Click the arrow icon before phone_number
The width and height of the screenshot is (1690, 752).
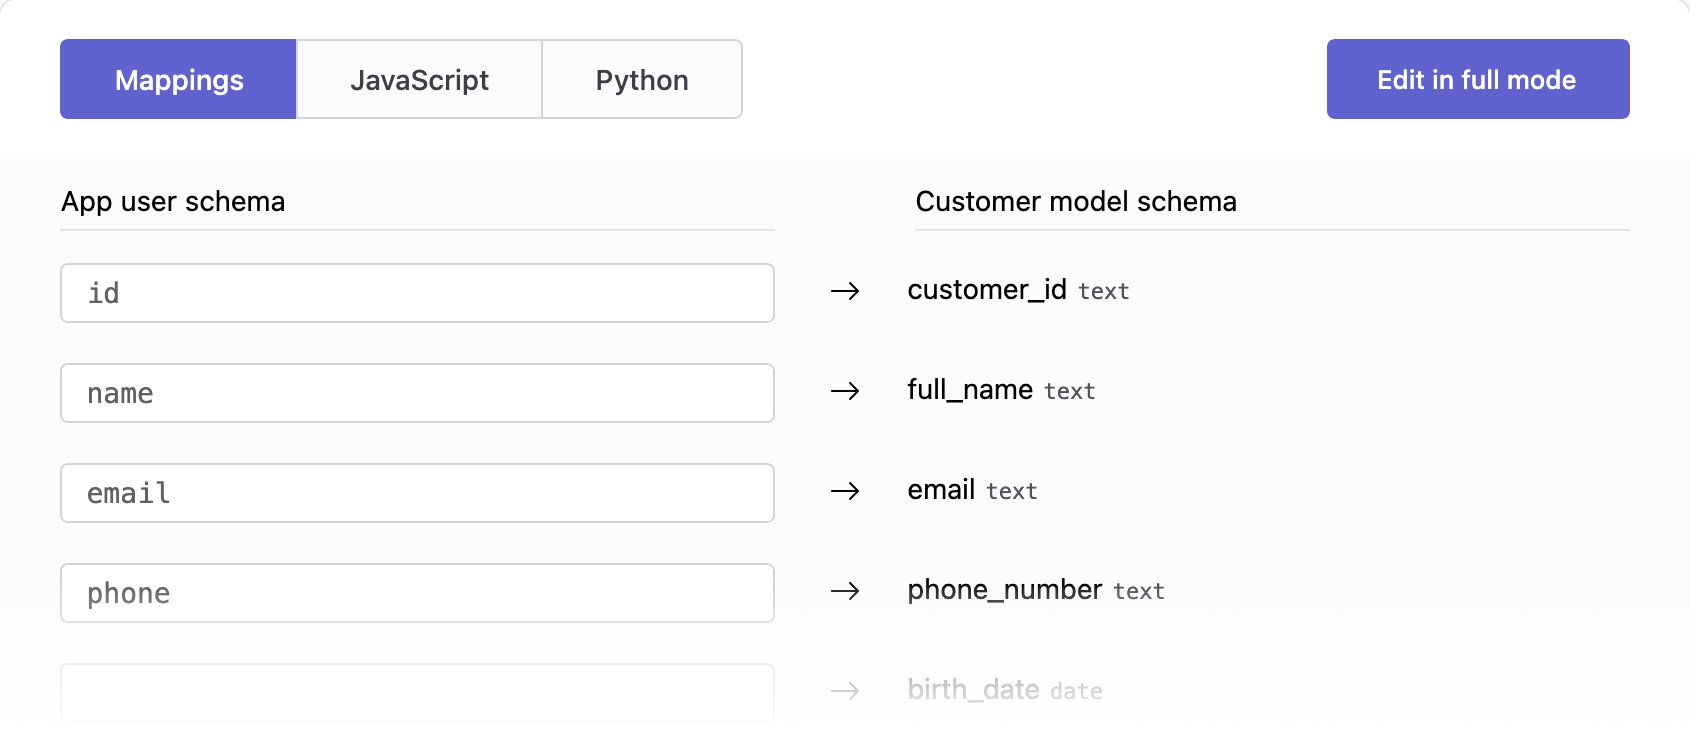pos(845,591)
